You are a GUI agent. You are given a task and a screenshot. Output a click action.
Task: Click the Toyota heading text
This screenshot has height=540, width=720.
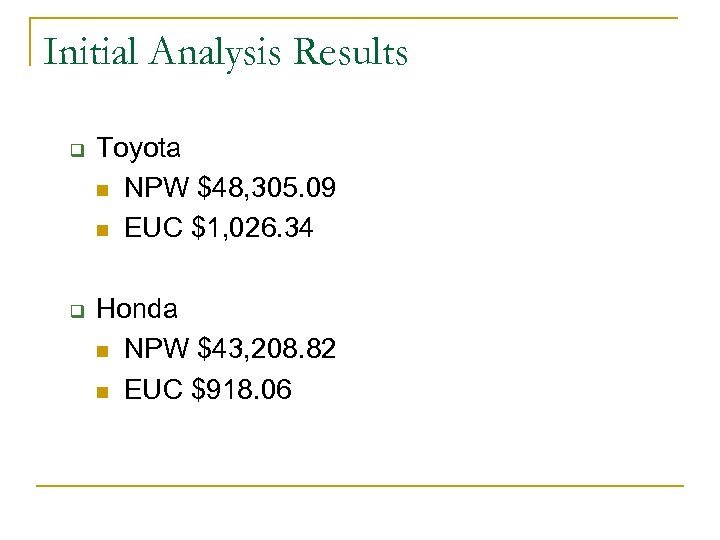coord(139,149)
